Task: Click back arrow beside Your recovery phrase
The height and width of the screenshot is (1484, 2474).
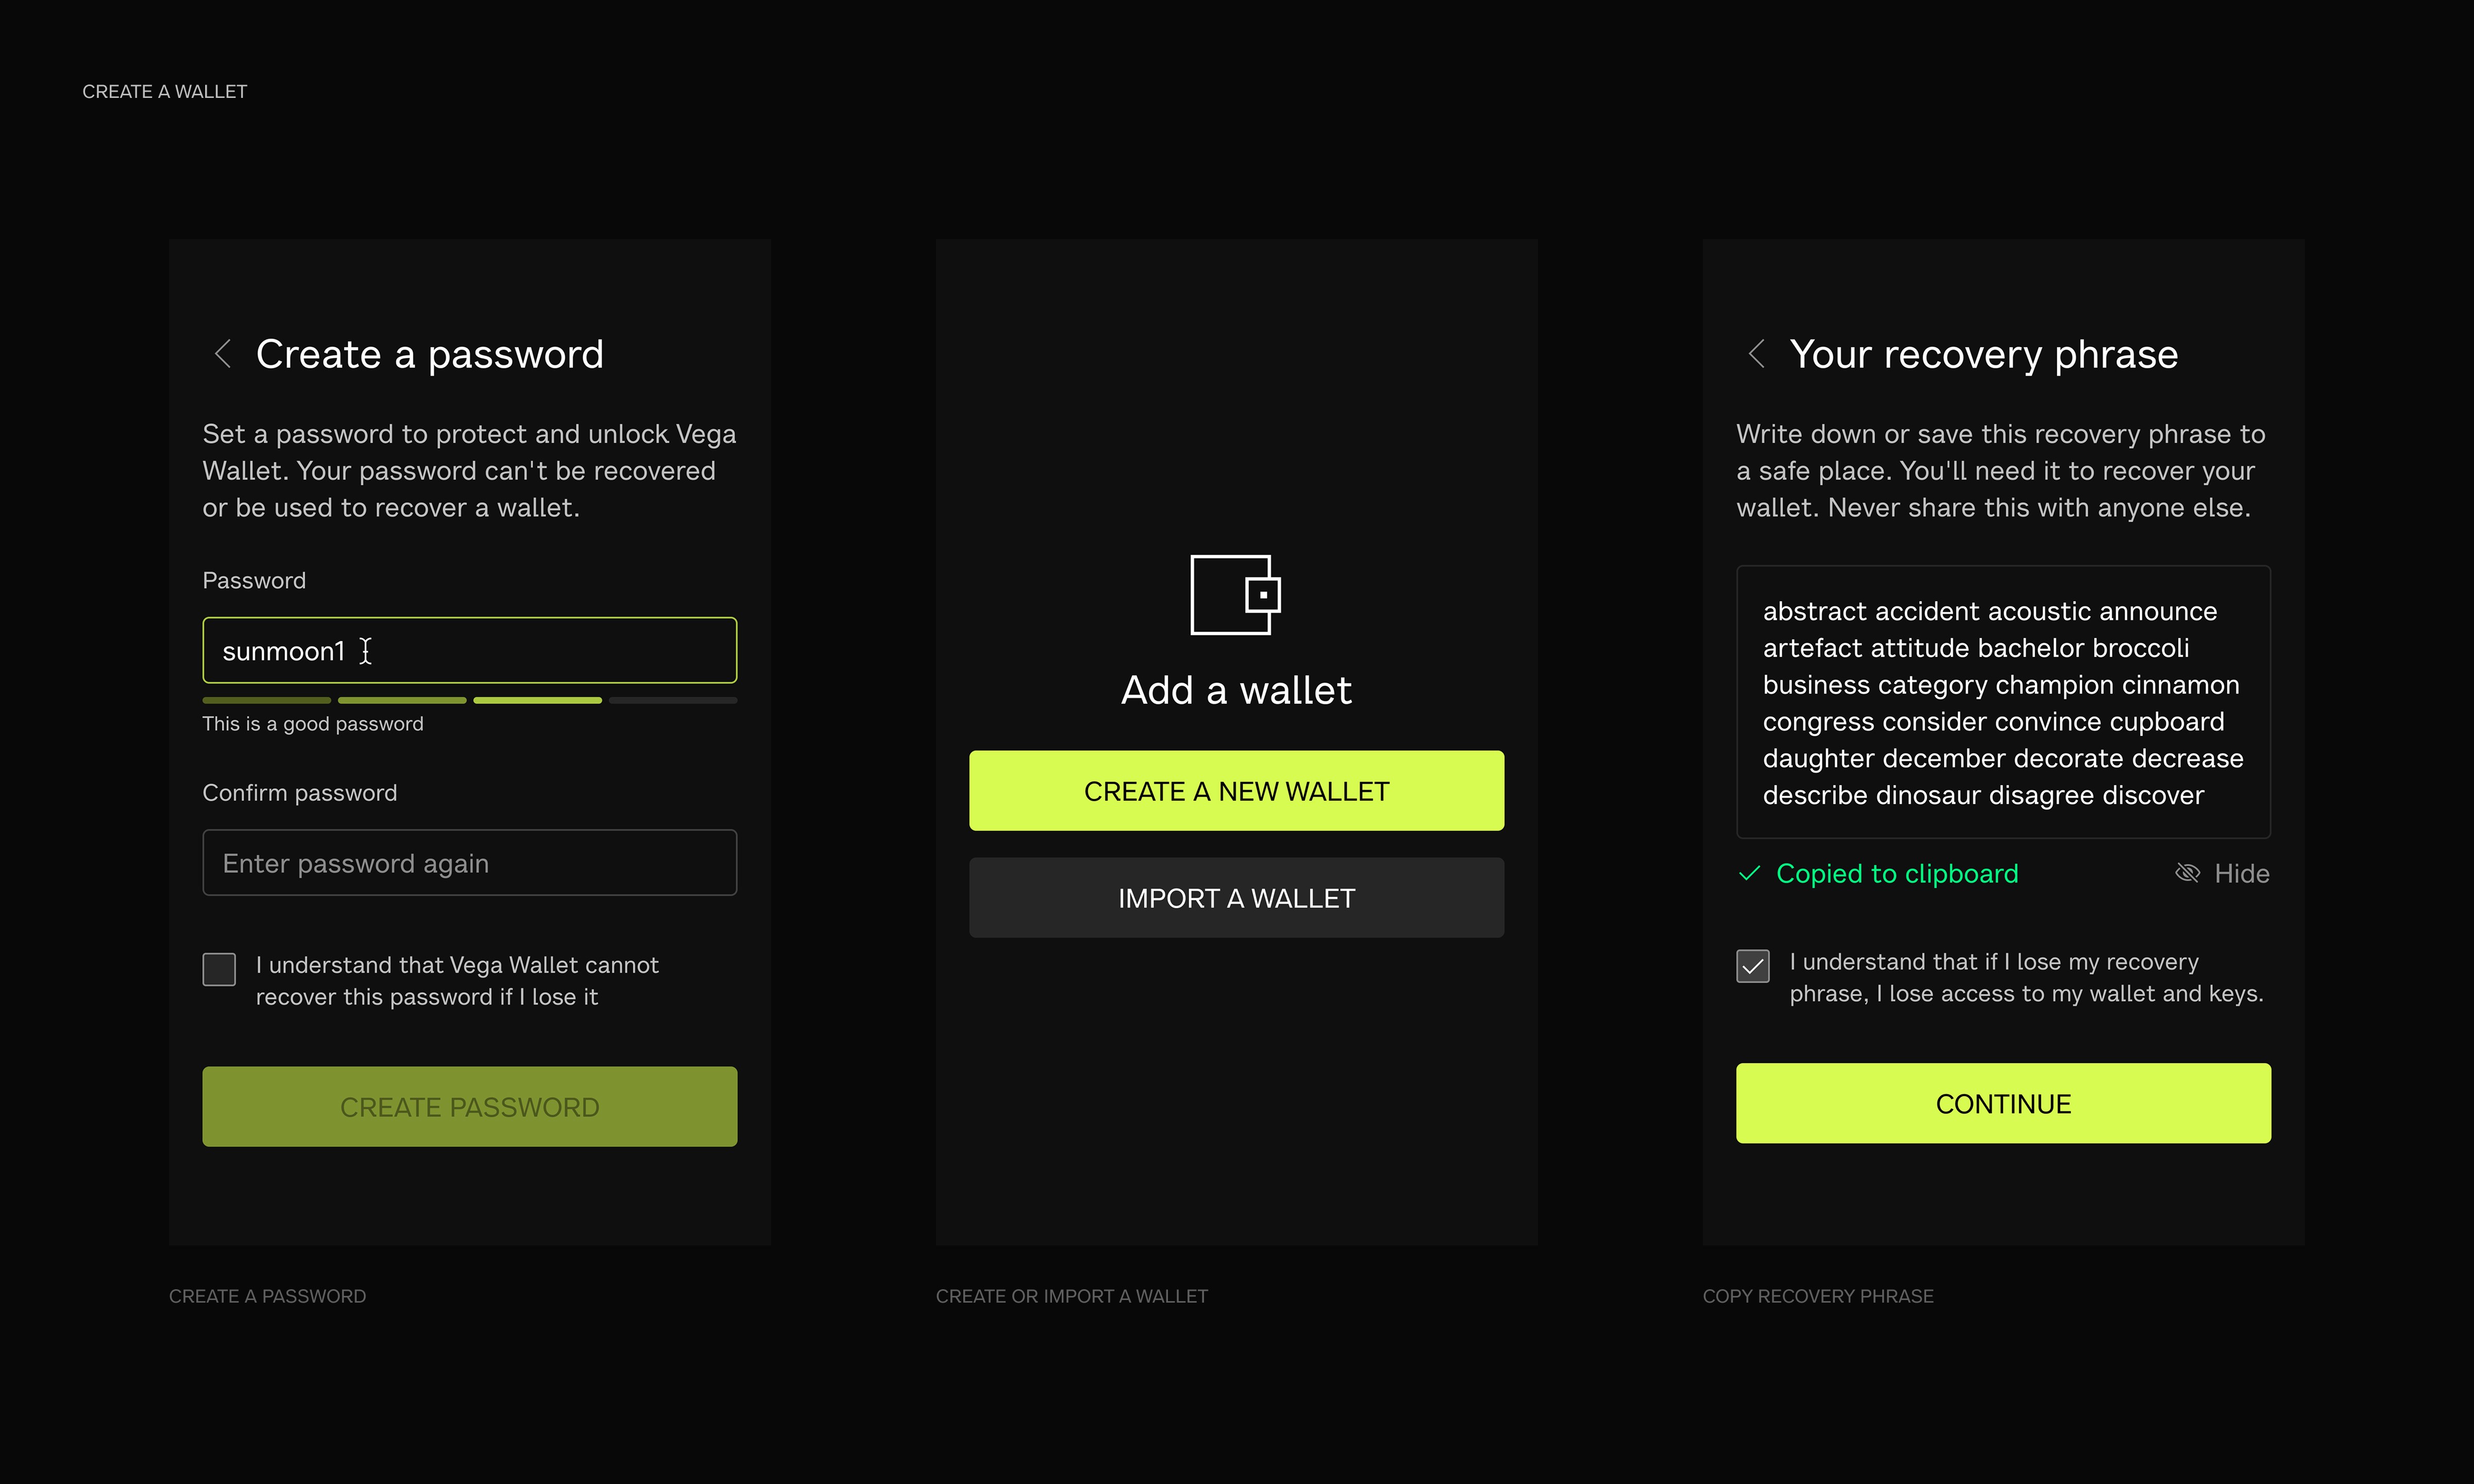Action: [1756, 353]
